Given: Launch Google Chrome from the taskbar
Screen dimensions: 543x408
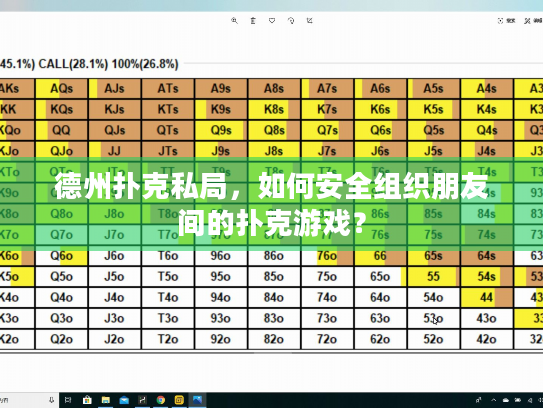Looking at the screenshot, I should click(161, 400).
